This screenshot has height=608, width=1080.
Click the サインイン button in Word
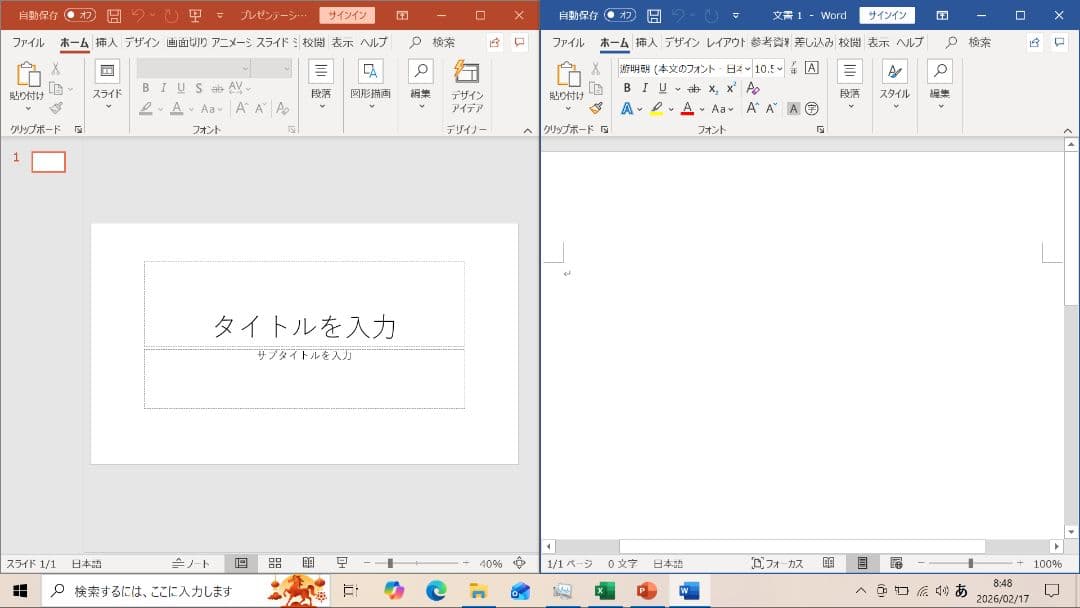[x=888, y=15]
